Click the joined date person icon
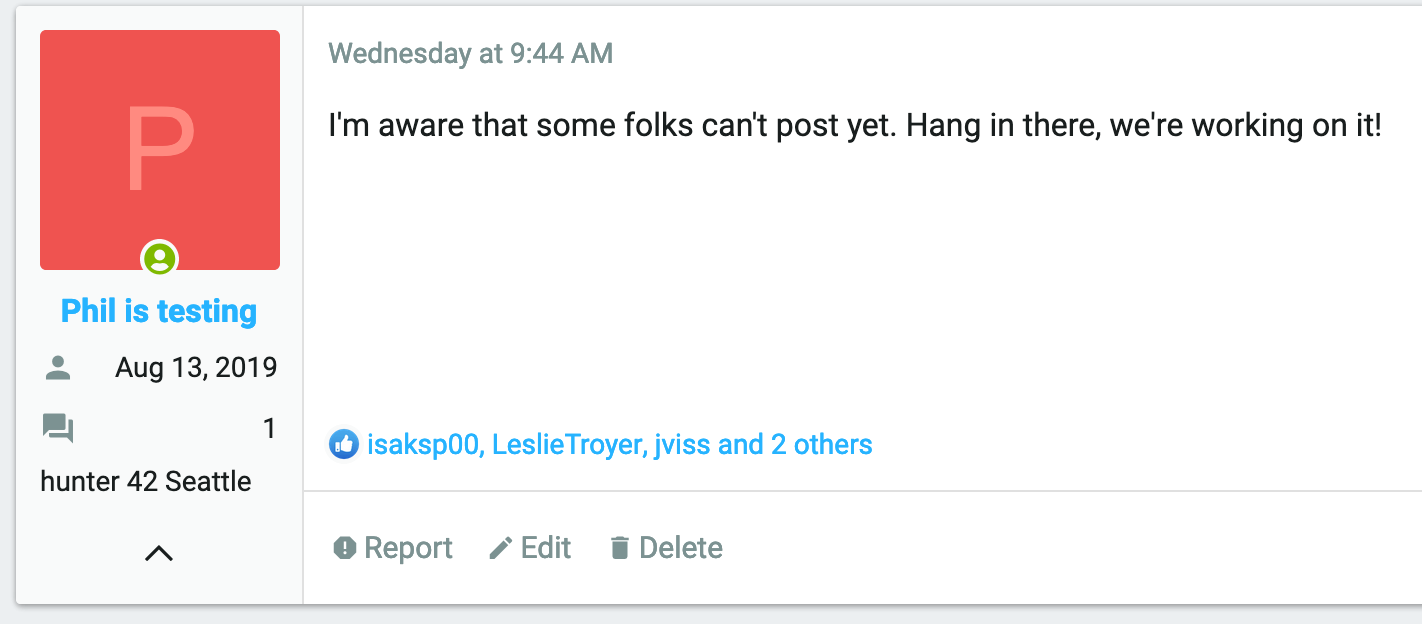Image resolution: width=1422 pixels, height=624 pixels. [x=58, y=368]
